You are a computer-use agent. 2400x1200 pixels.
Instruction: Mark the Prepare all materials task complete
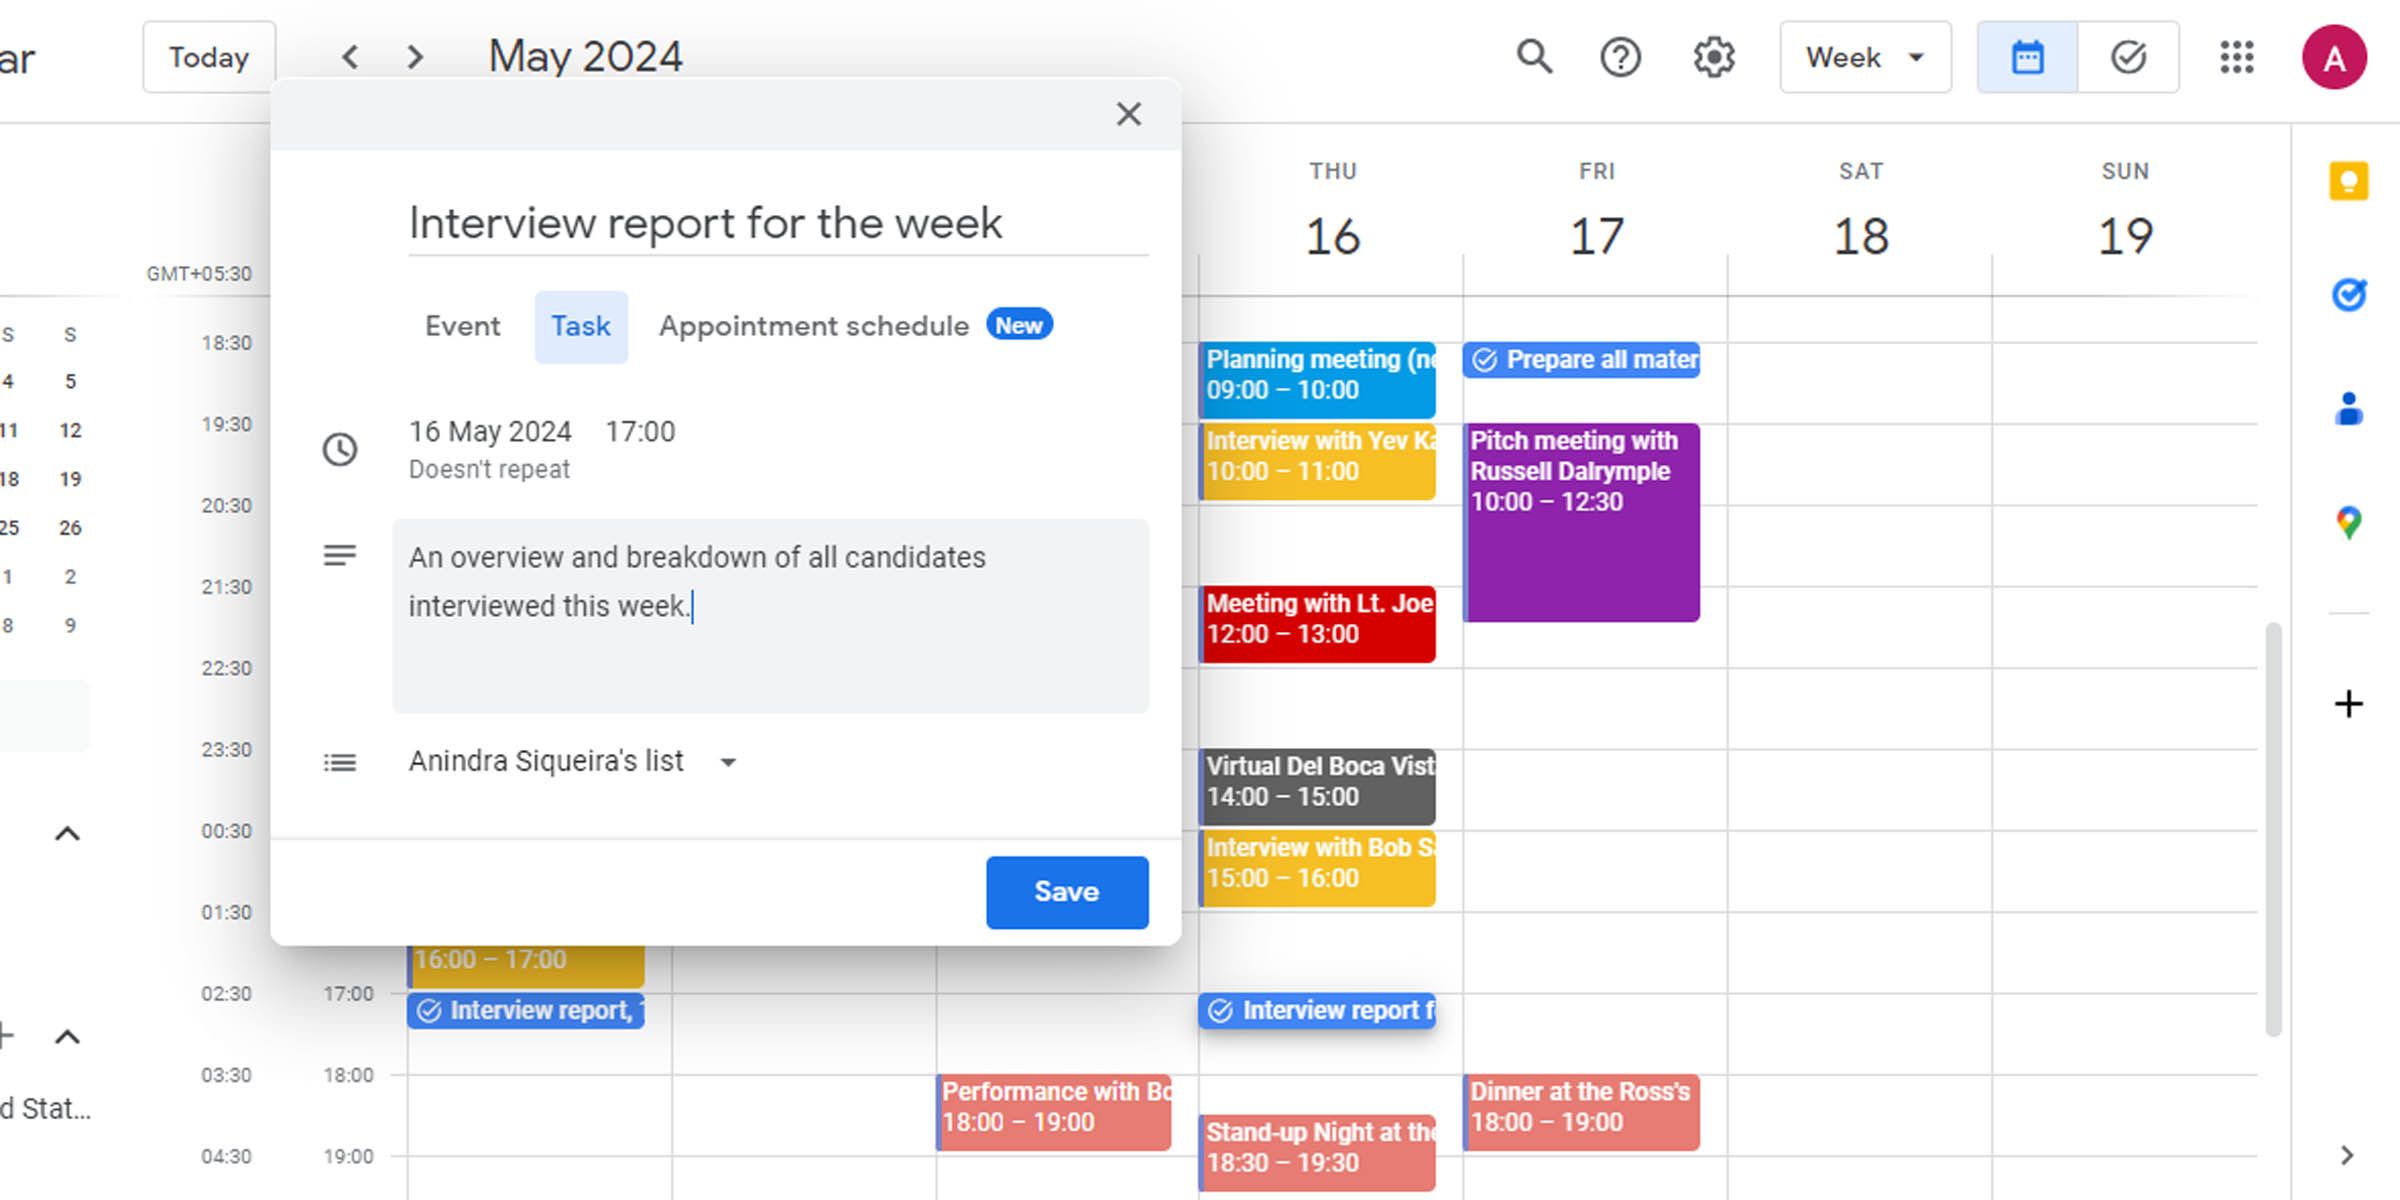click(x=1484, y=360)
